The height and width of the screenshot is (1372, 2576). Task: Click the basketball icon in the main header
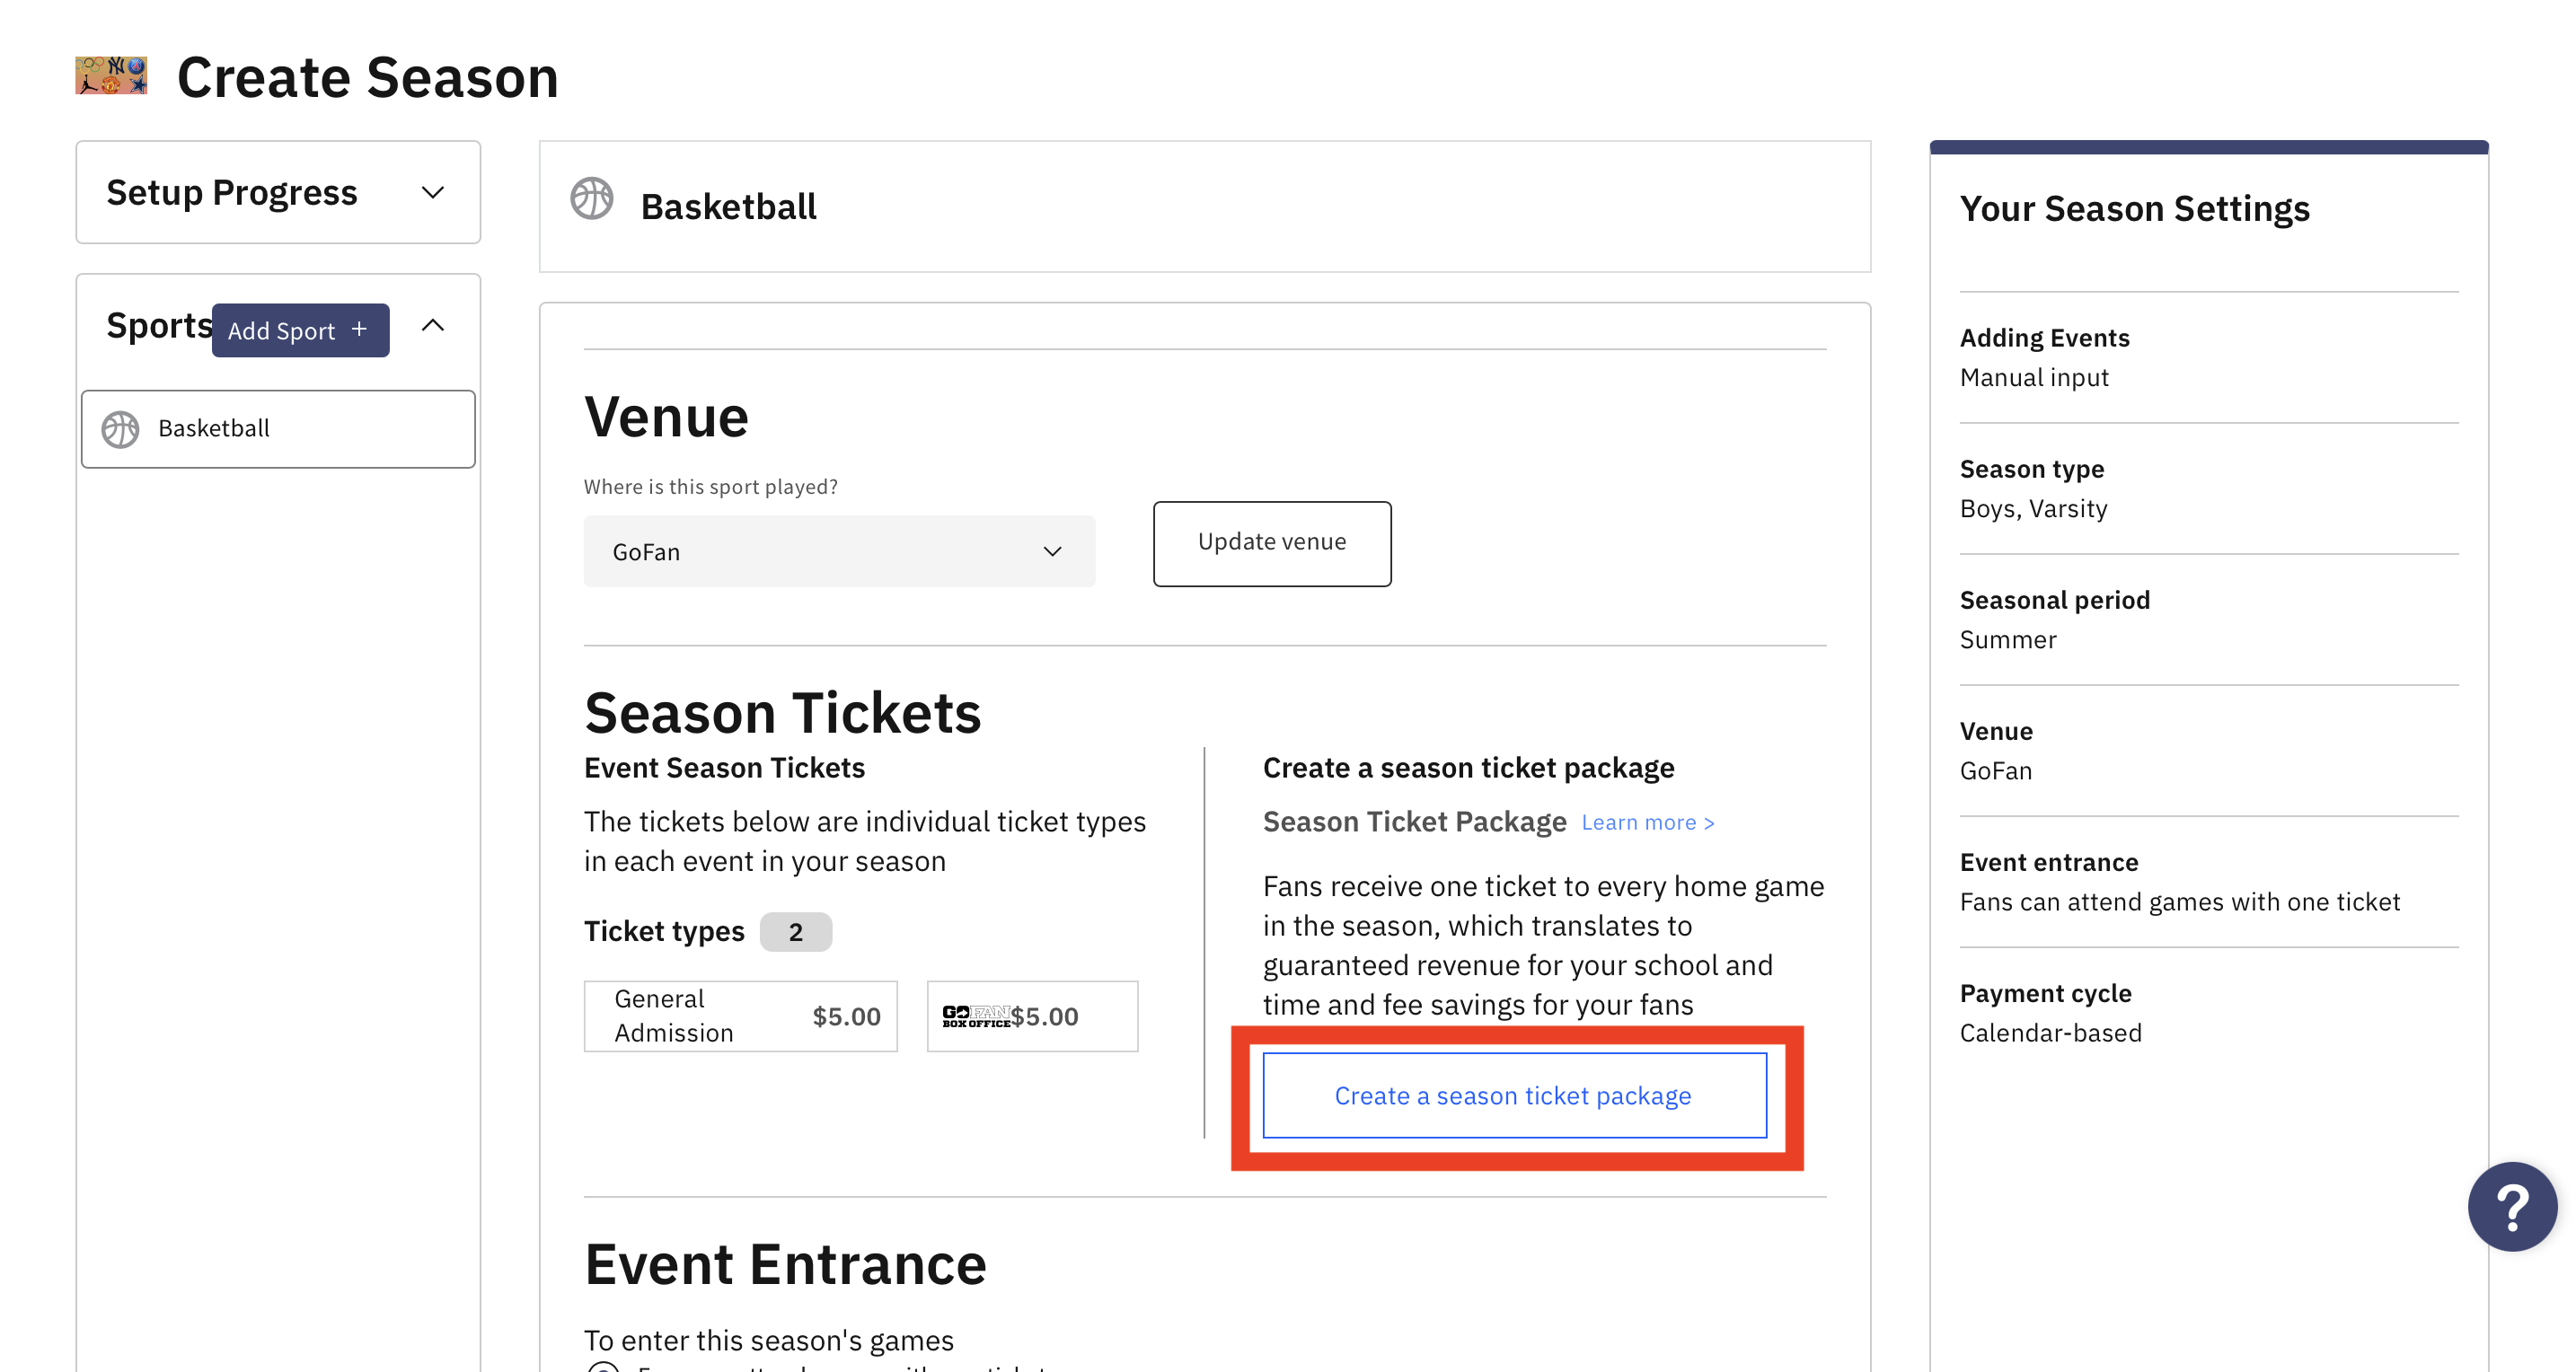click(x=592, y=198)
